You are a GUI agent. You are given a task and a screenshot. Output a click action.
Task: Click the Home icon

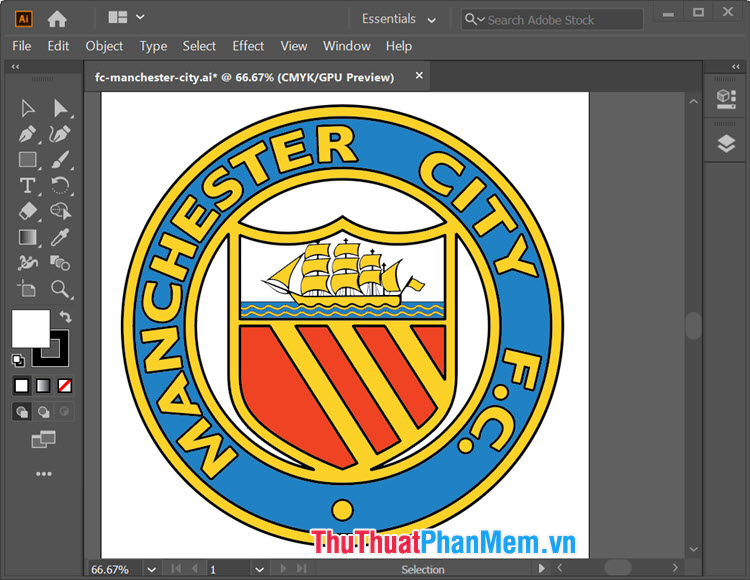coord(57,19)
